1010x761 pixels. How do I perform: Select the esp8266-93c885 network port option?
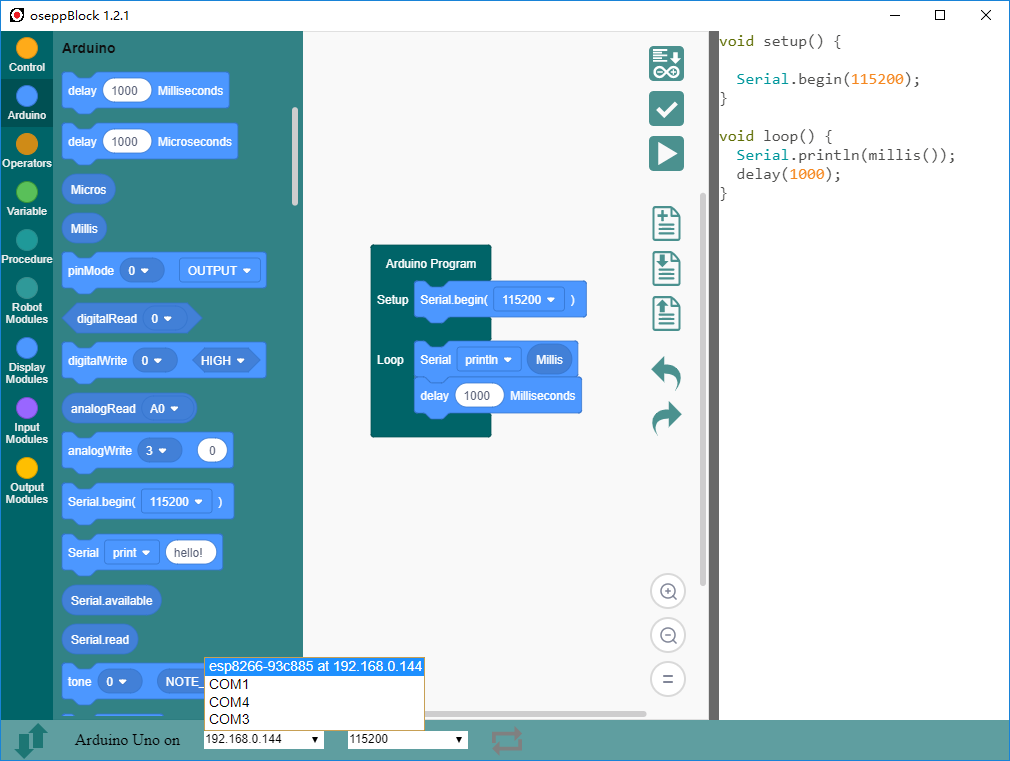click(315, 666)
